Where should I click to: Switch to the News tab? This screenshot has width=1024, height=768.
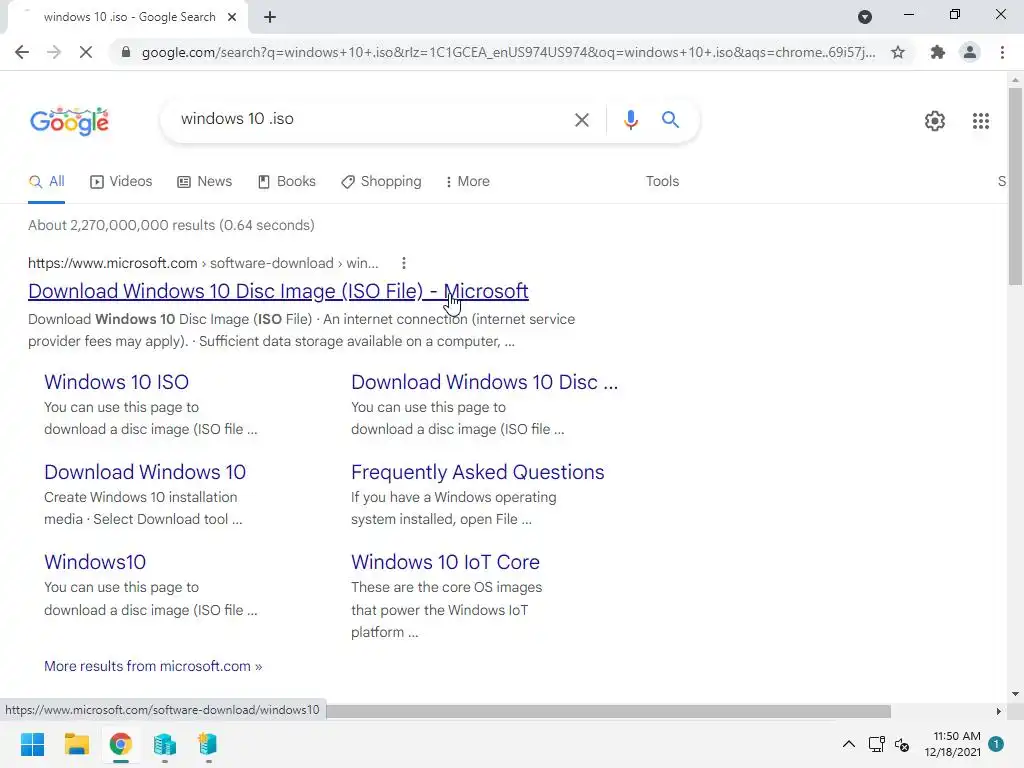[x=204, y=182]
